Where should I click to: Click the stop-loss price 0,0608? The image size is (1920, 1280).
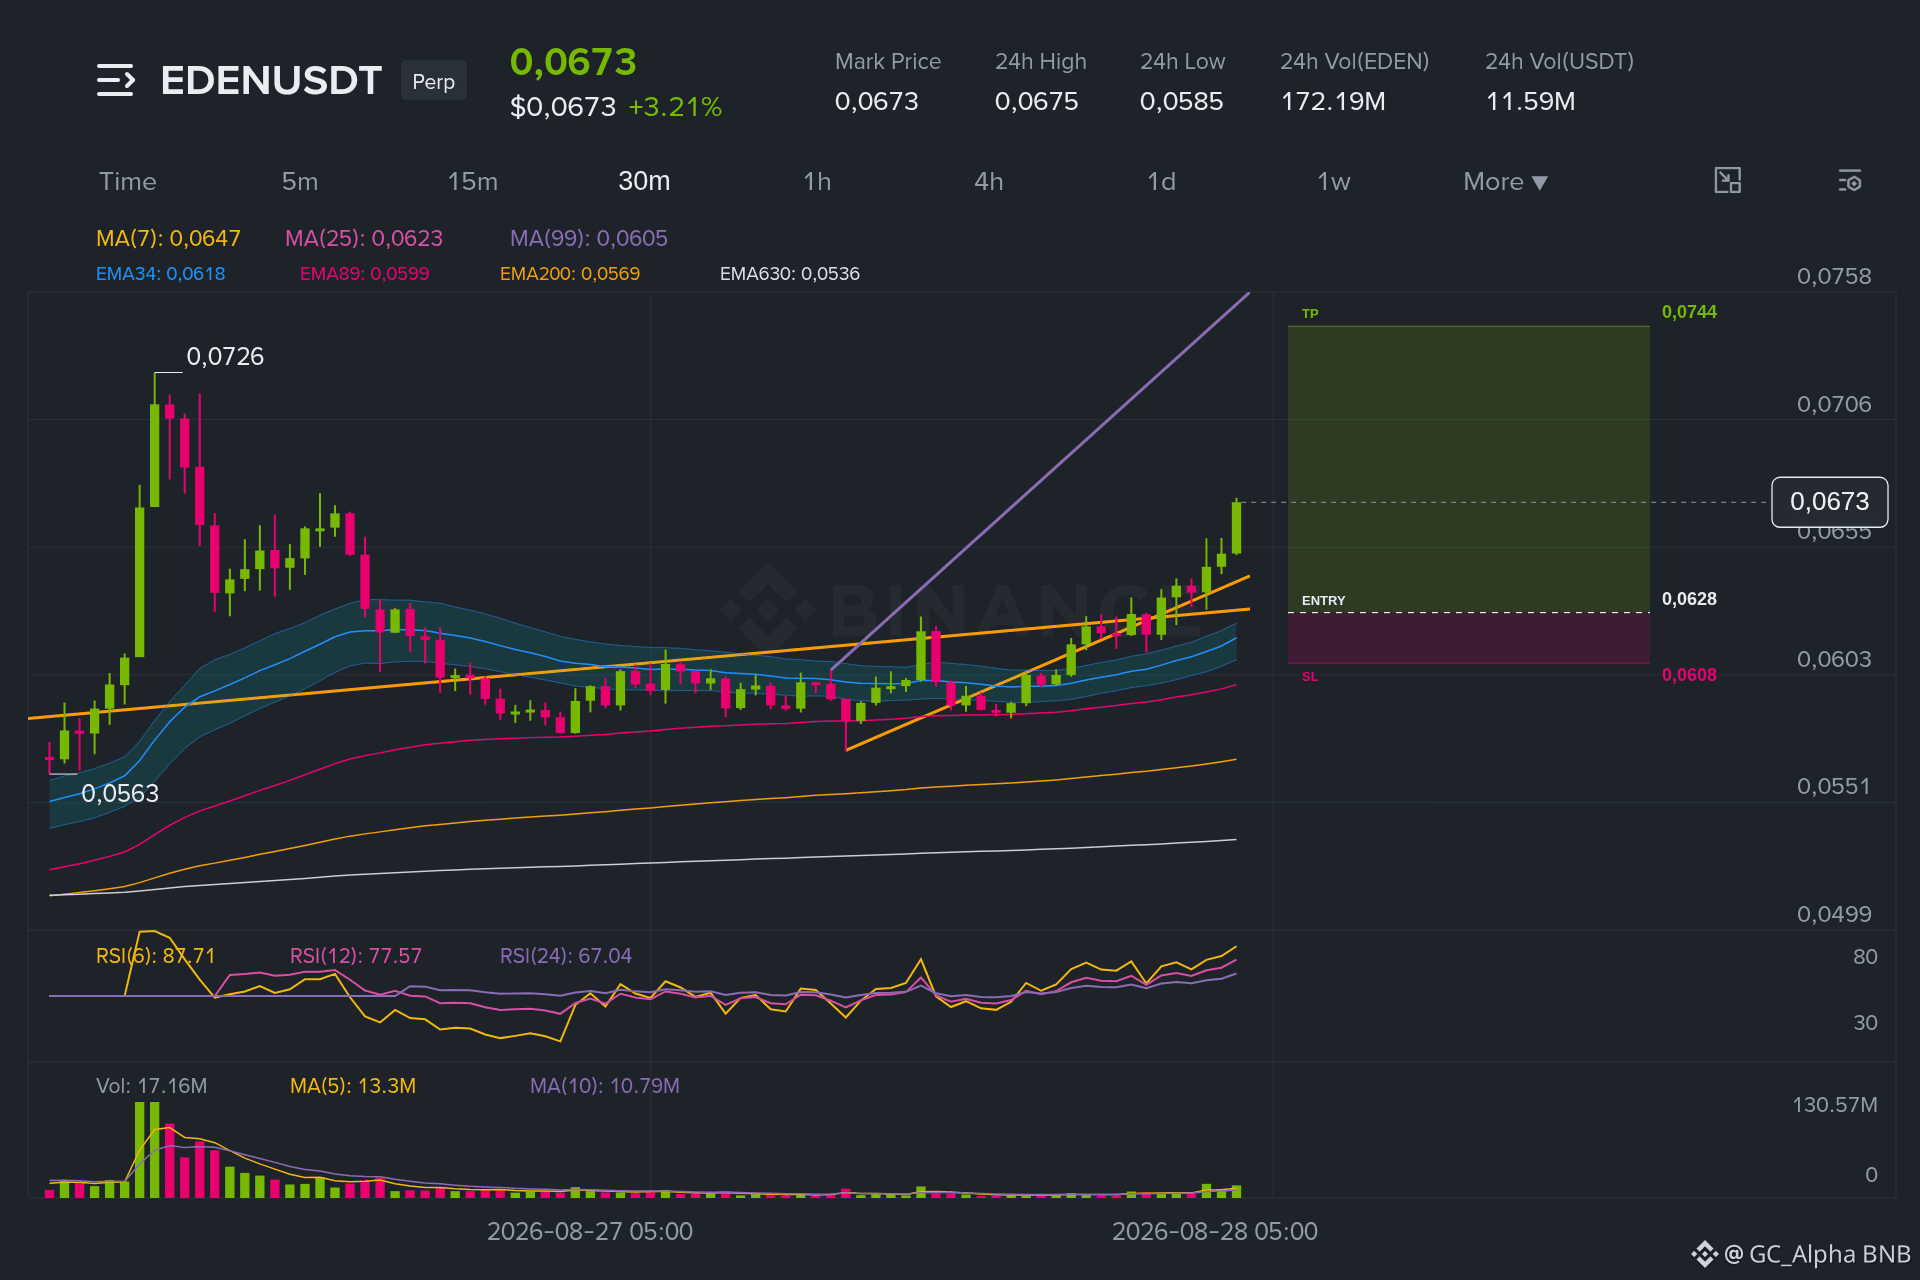point(1689,675)
